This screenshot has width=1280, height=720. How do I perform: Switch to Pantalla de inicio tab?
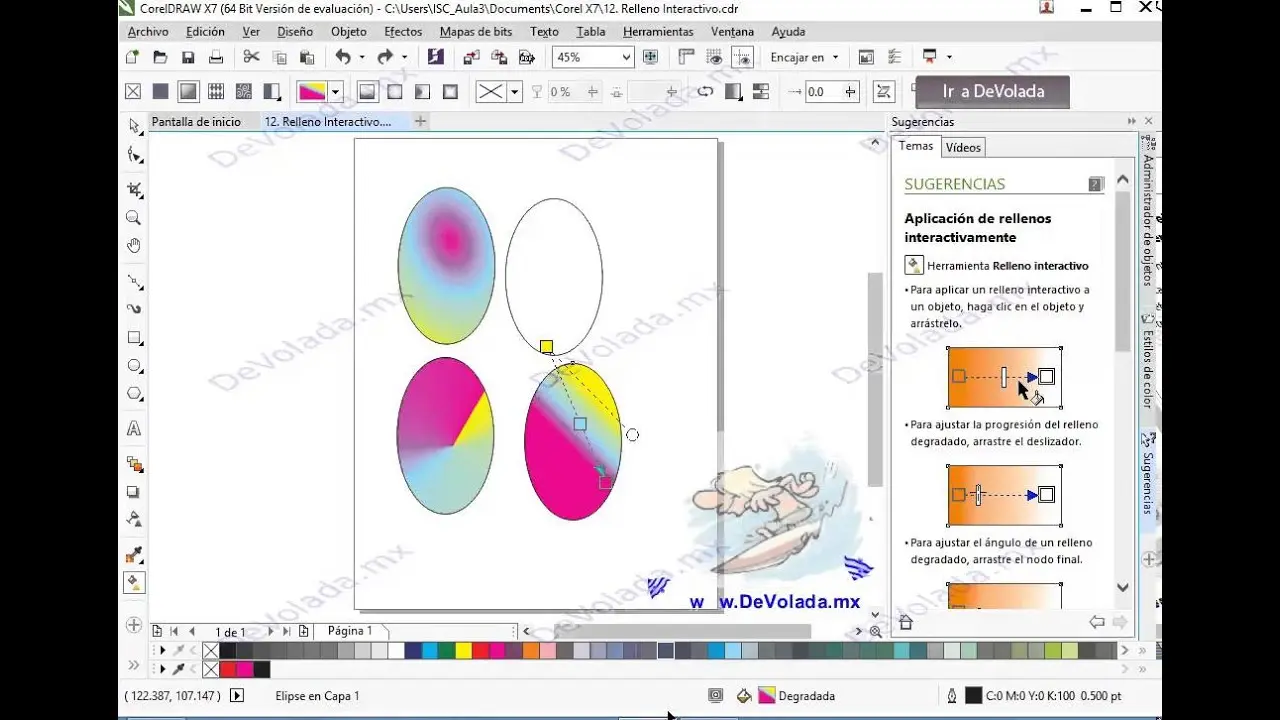click(196, 121)
